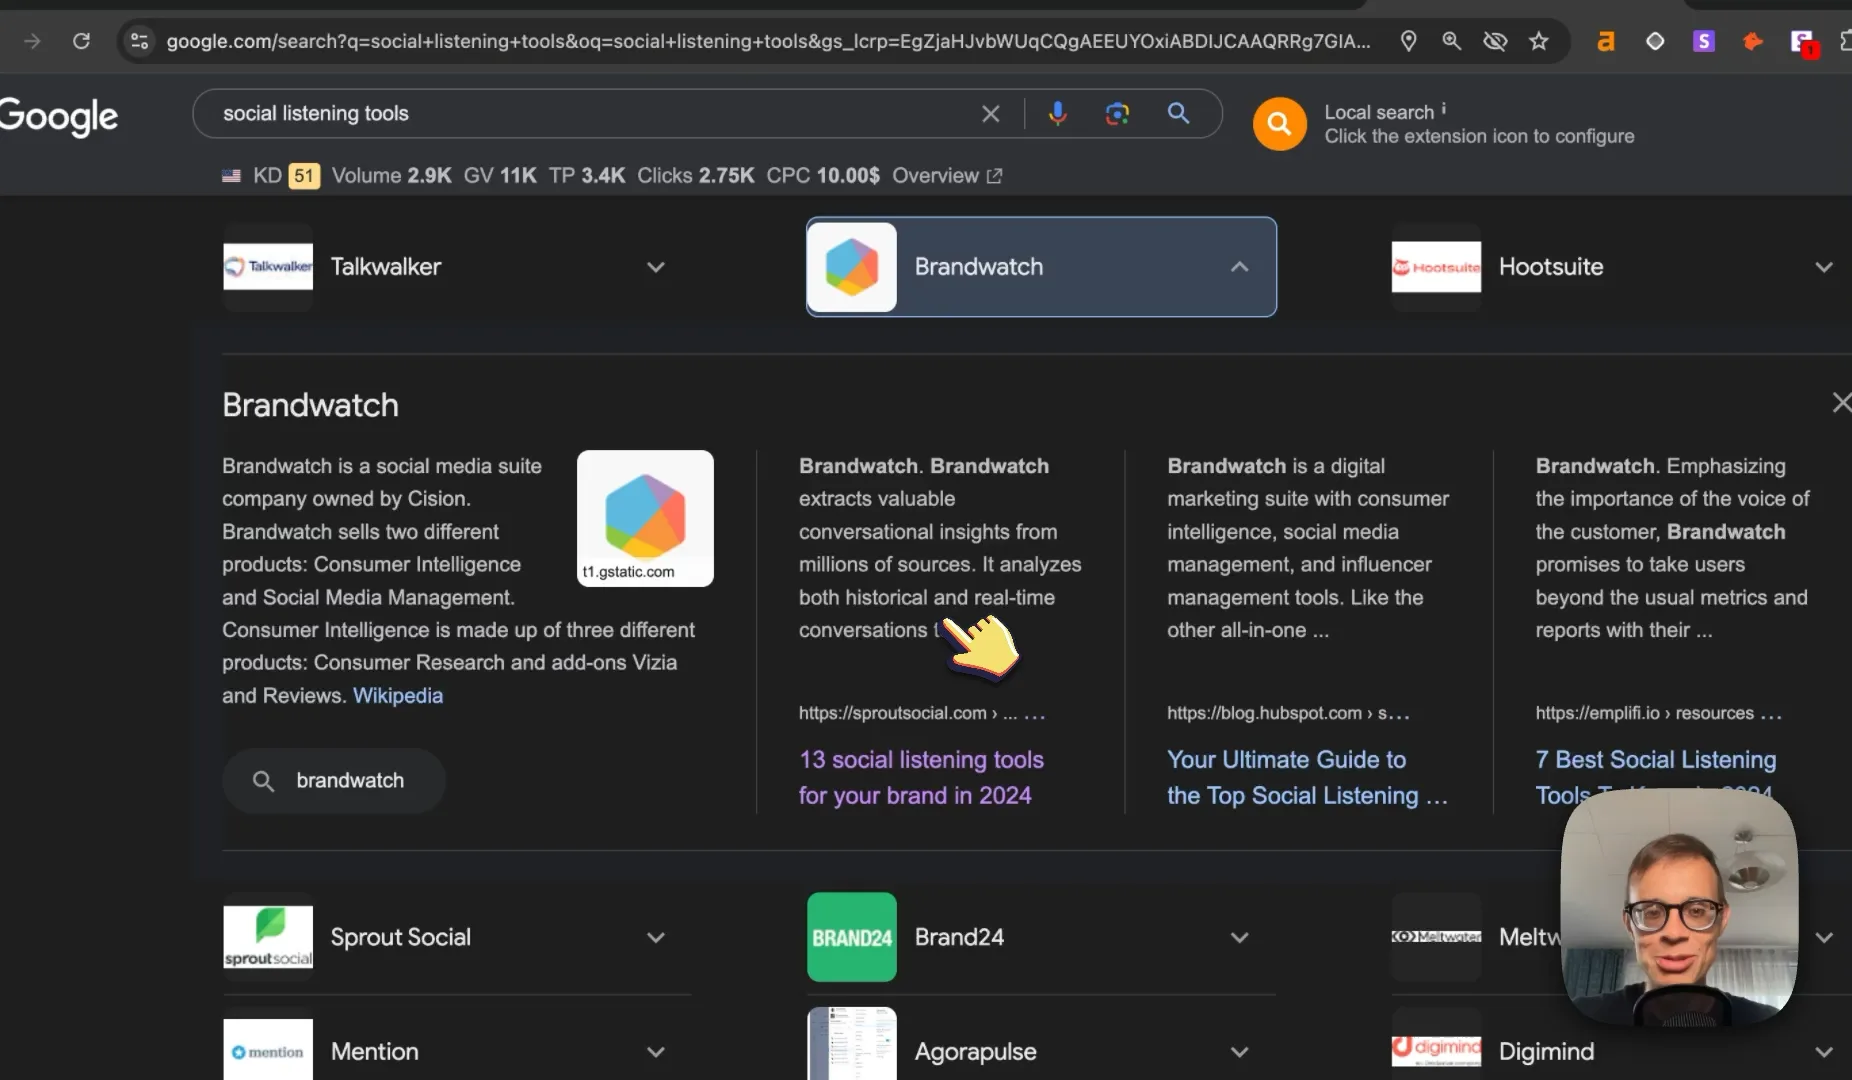The width and height of the screenshot is (1852, 1080).
Task: Click the brandwatch search chip
Action: [333, 781]
